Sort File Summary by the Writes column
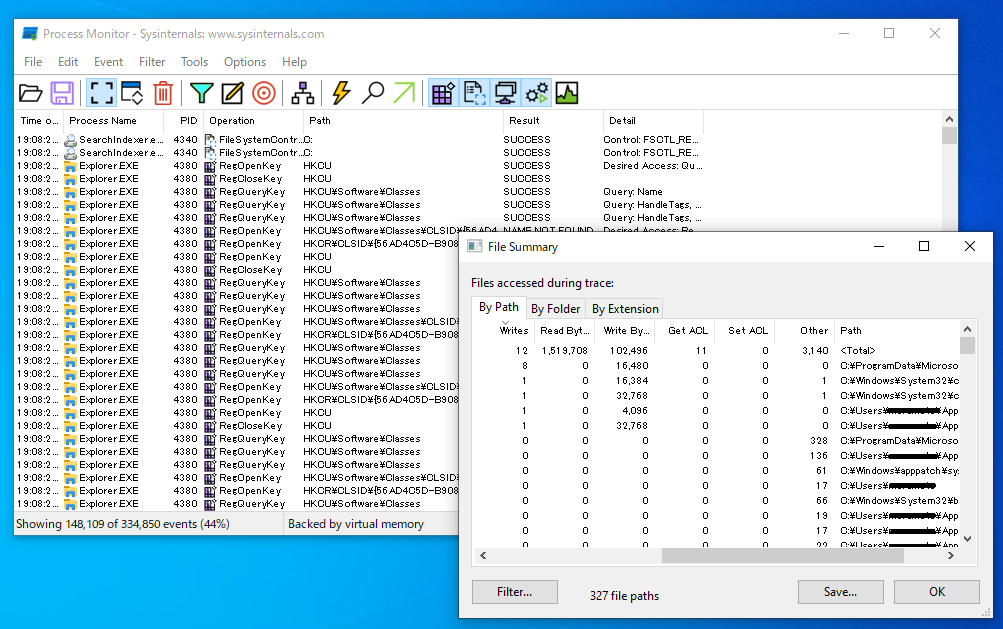The width and height of the screenshot is (1003, 629). 505,330
